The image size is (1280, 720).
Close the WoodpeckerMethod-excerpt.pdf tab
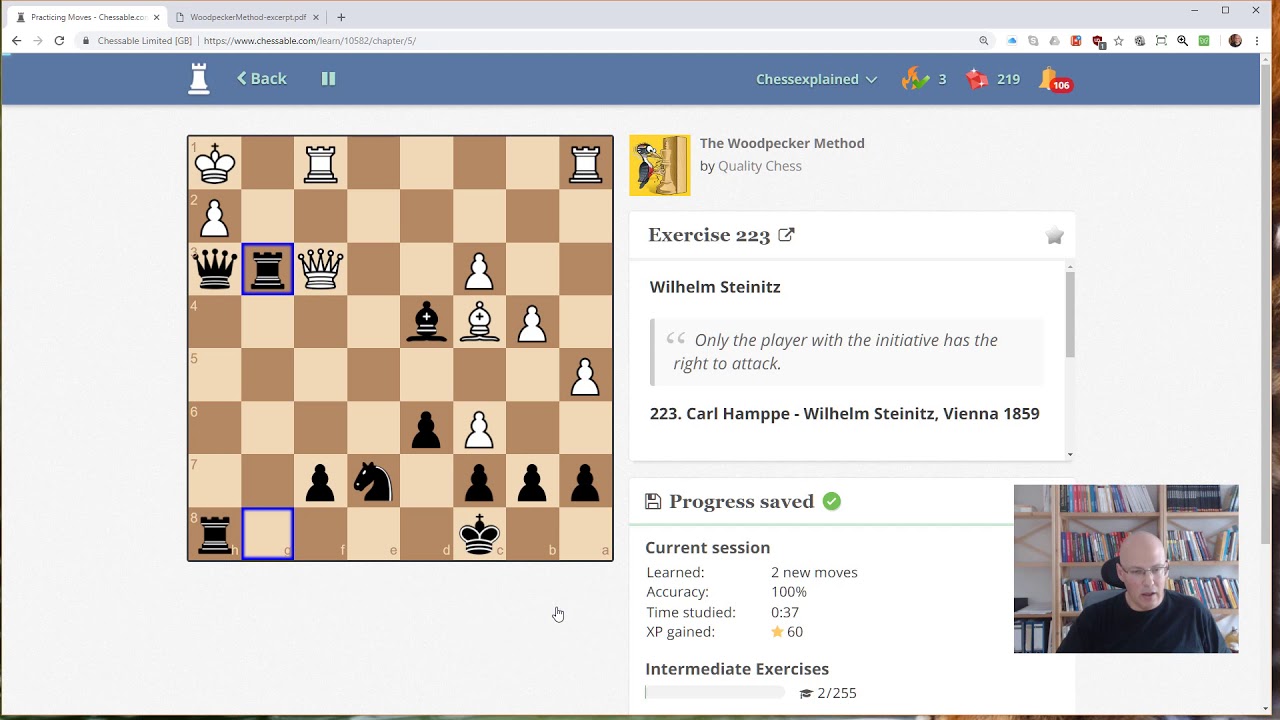(316, 17)
